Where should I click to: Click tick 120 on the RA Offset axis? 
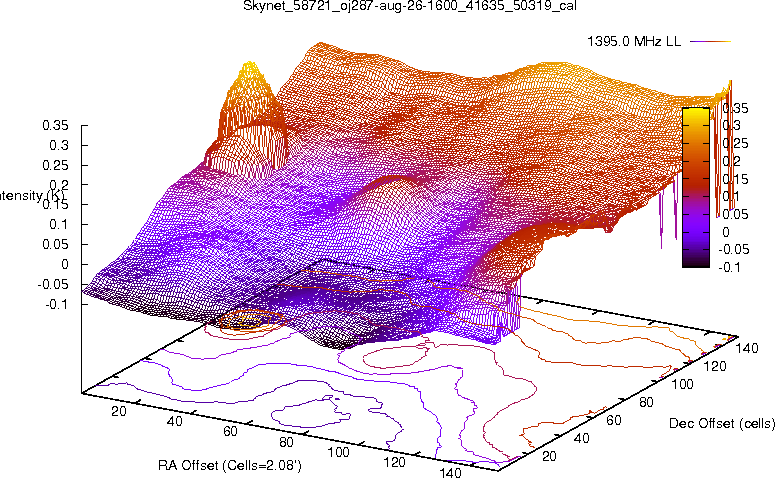[394, 462]
